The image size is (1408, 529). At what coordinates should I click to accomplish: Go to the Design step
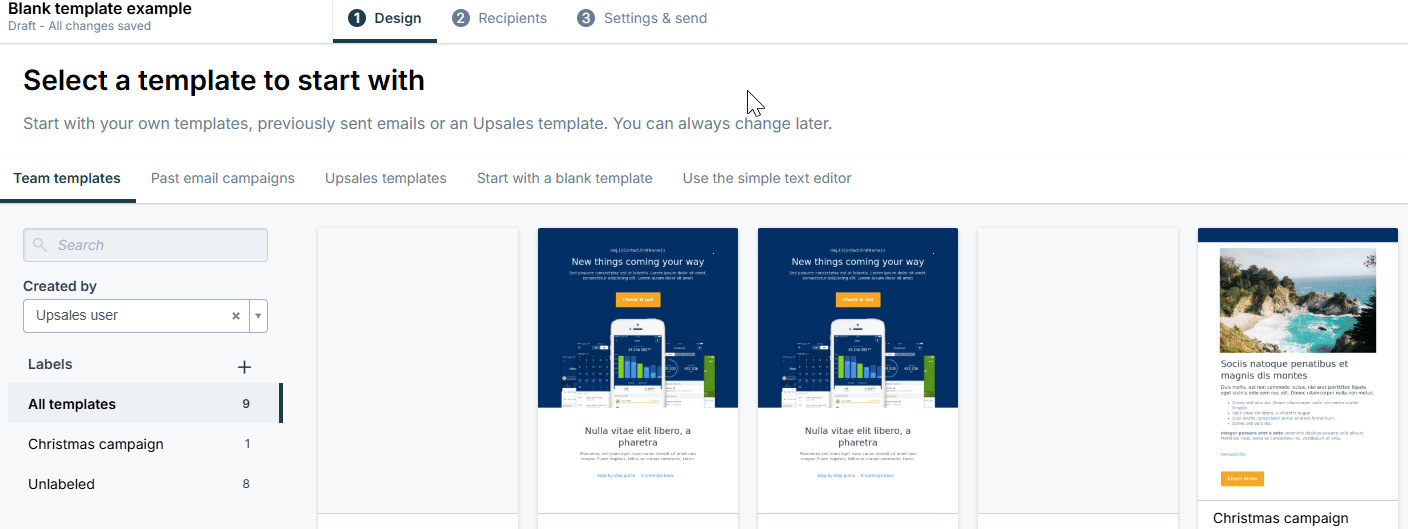tap(385, 18)
